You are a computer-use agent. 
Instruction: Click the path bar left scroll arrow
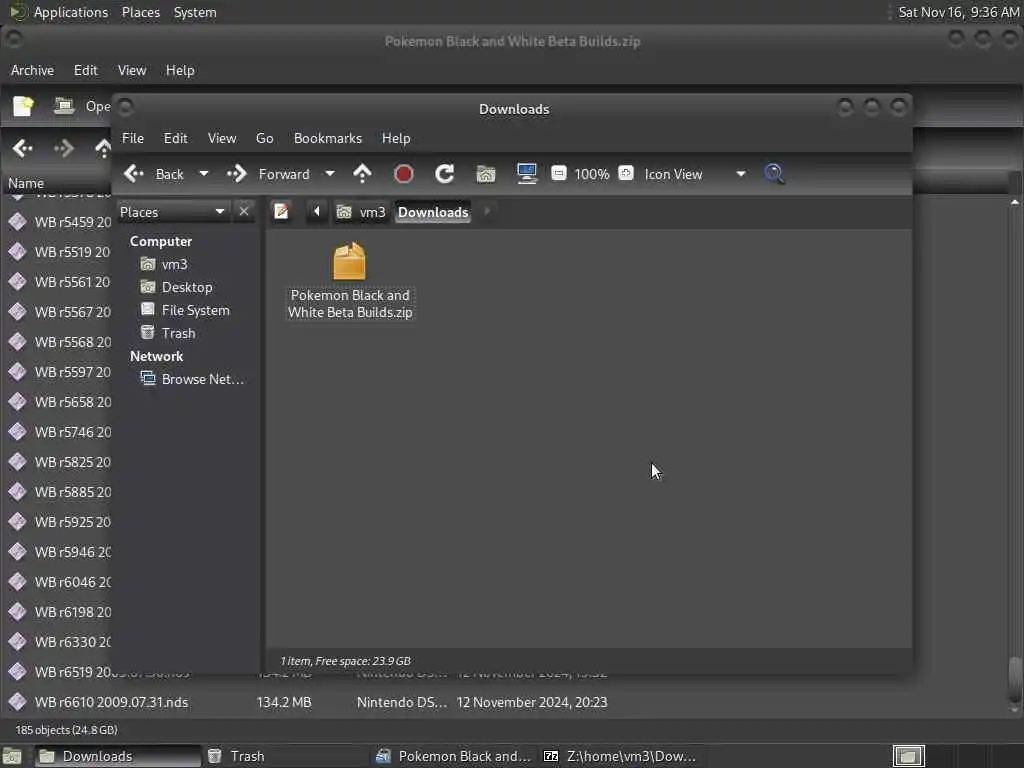click(x=317, y=212)
